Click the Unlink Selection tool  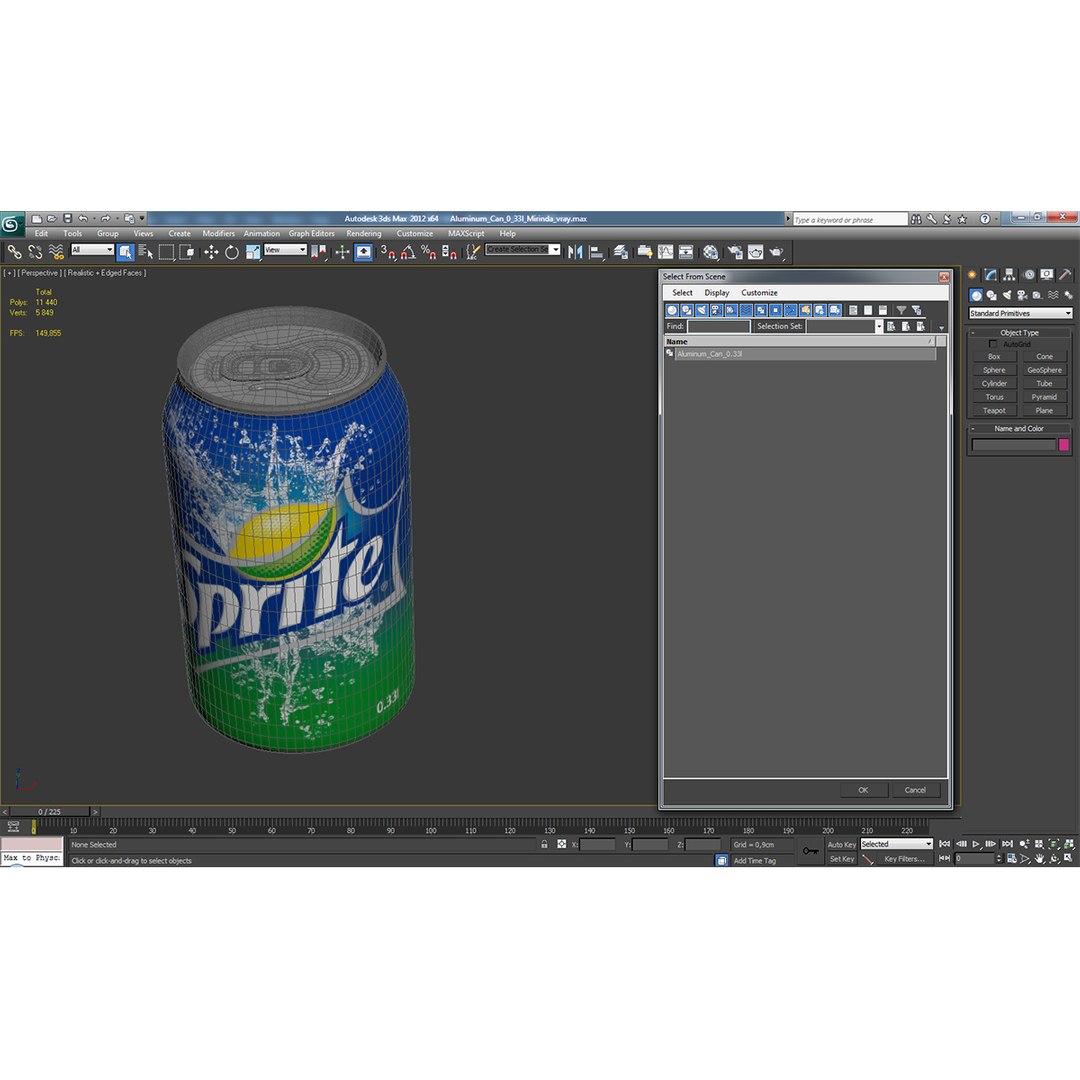35,252
